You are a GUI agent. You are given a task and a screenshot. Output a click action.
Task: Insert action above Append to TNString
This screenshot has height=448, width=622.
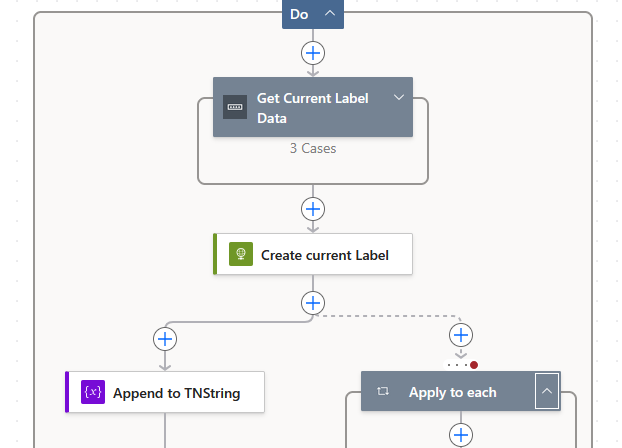tap(165, 339)
